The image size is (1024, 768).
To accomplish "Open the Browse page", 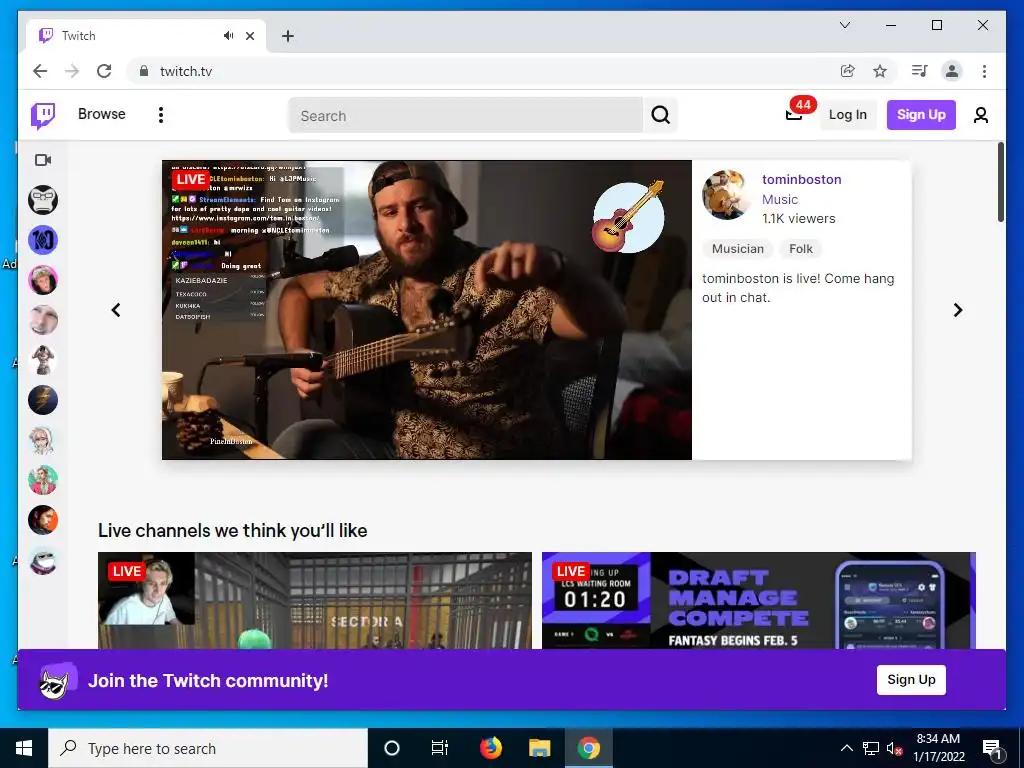I will coord(101,114).
